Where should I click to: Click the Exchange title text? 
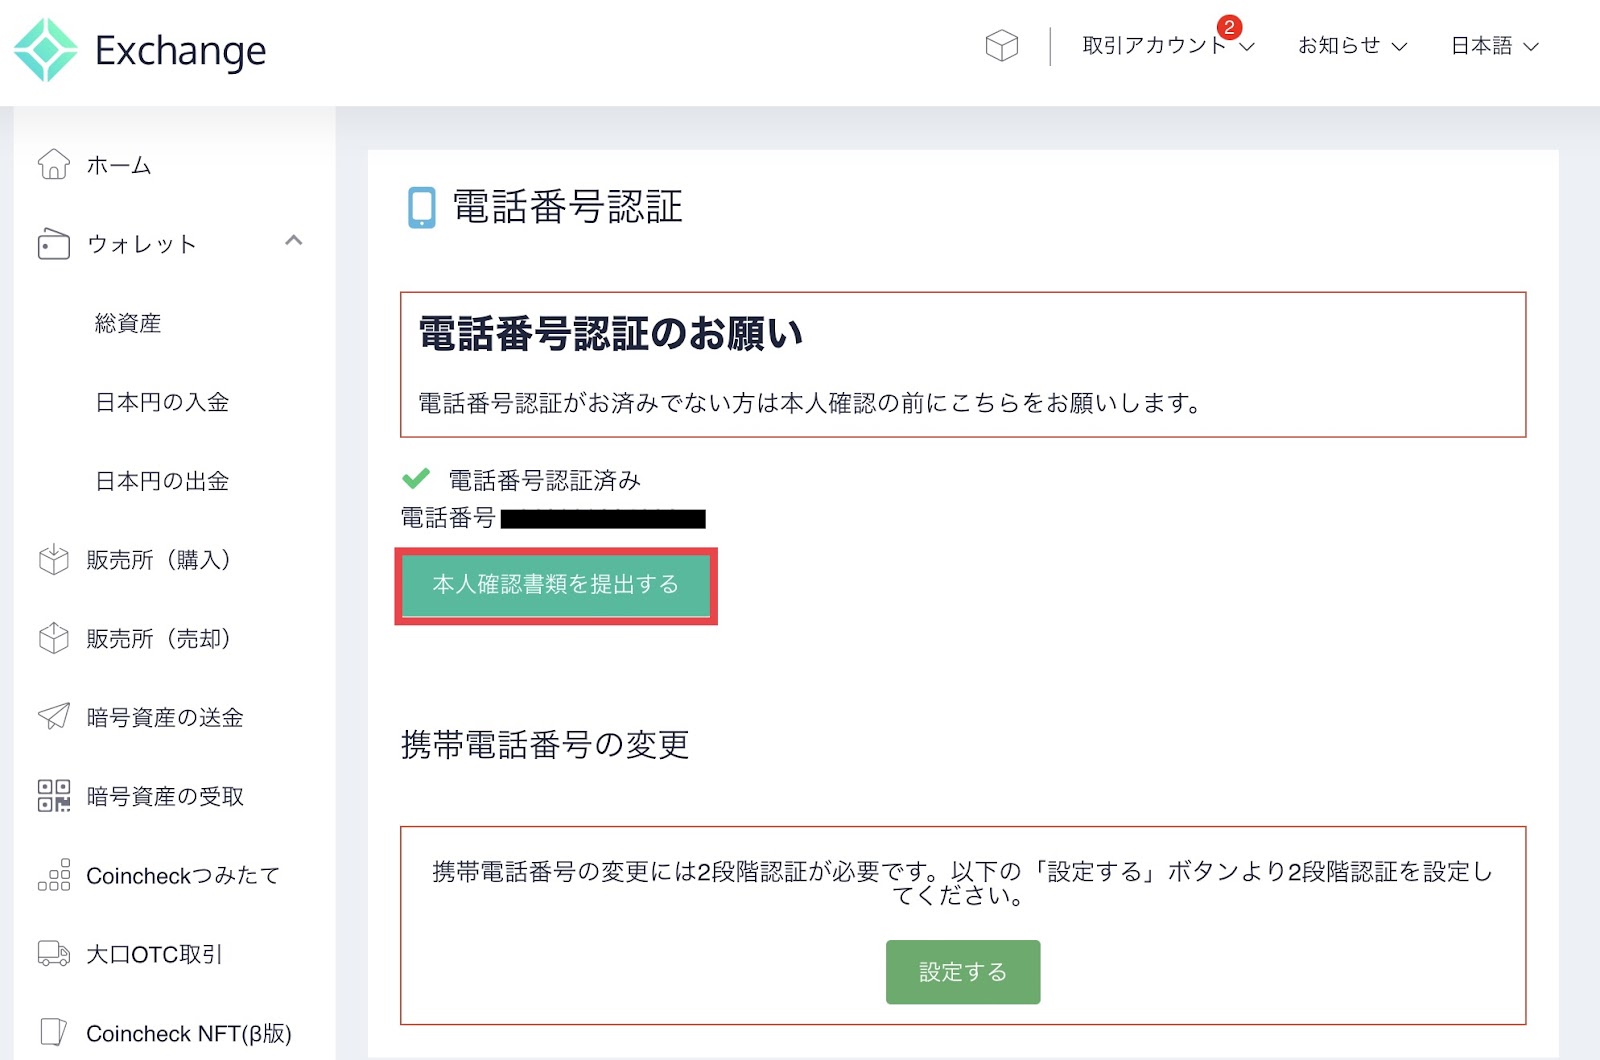tap(181, 50)
